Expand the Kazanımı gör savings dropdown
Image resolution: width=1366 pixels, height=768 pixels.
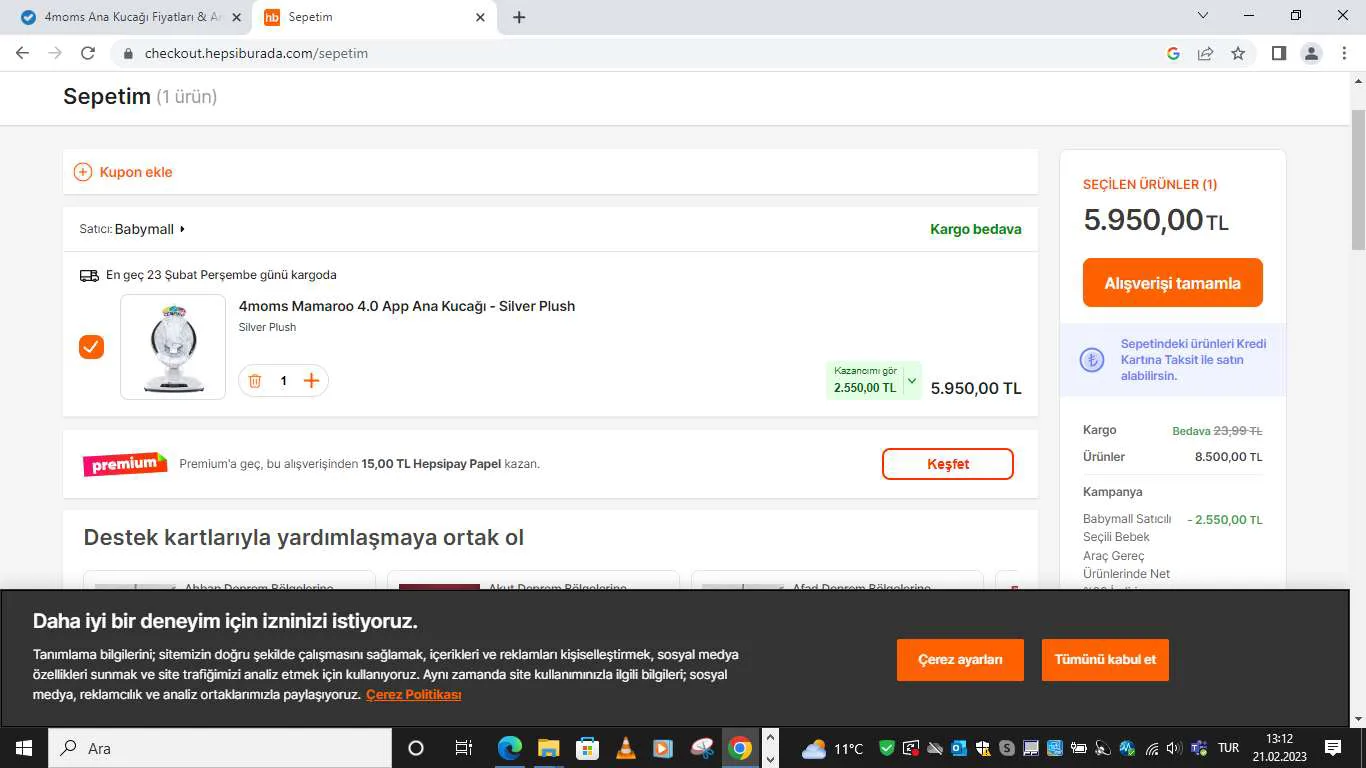tap(911, 381)
